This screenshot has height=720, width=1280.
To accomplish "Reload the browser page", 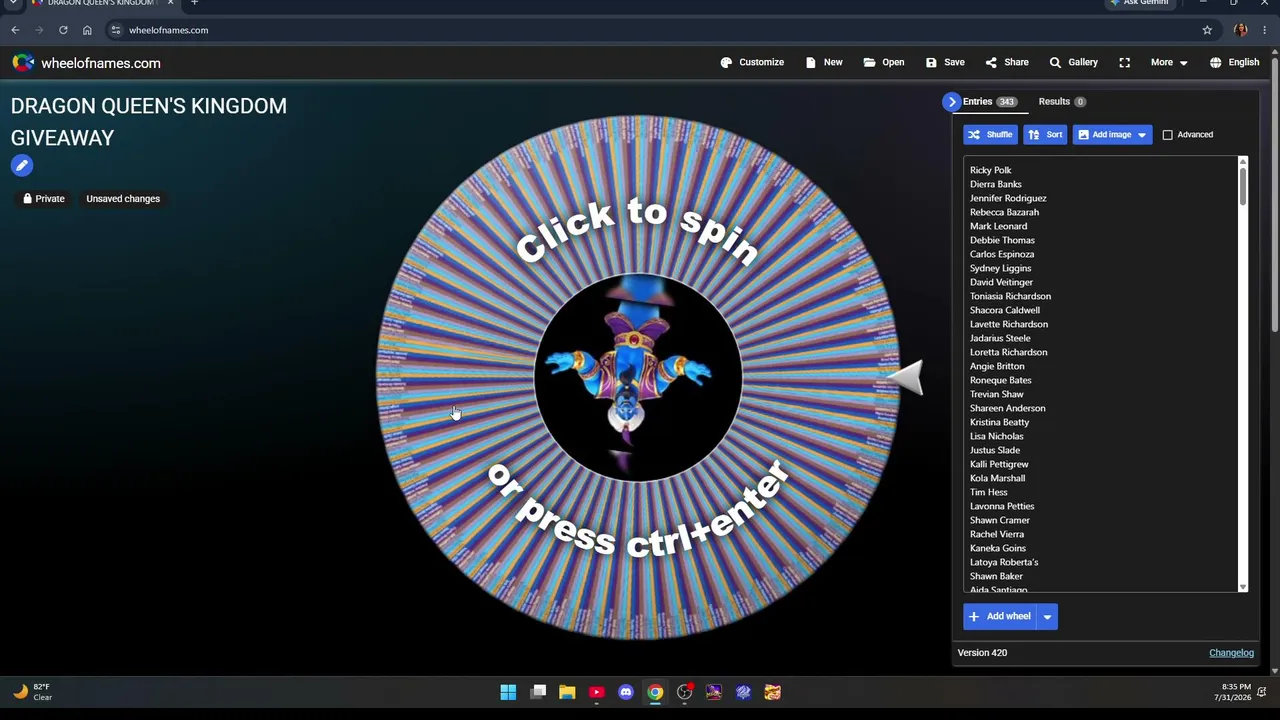I will [x=63, y=30].
